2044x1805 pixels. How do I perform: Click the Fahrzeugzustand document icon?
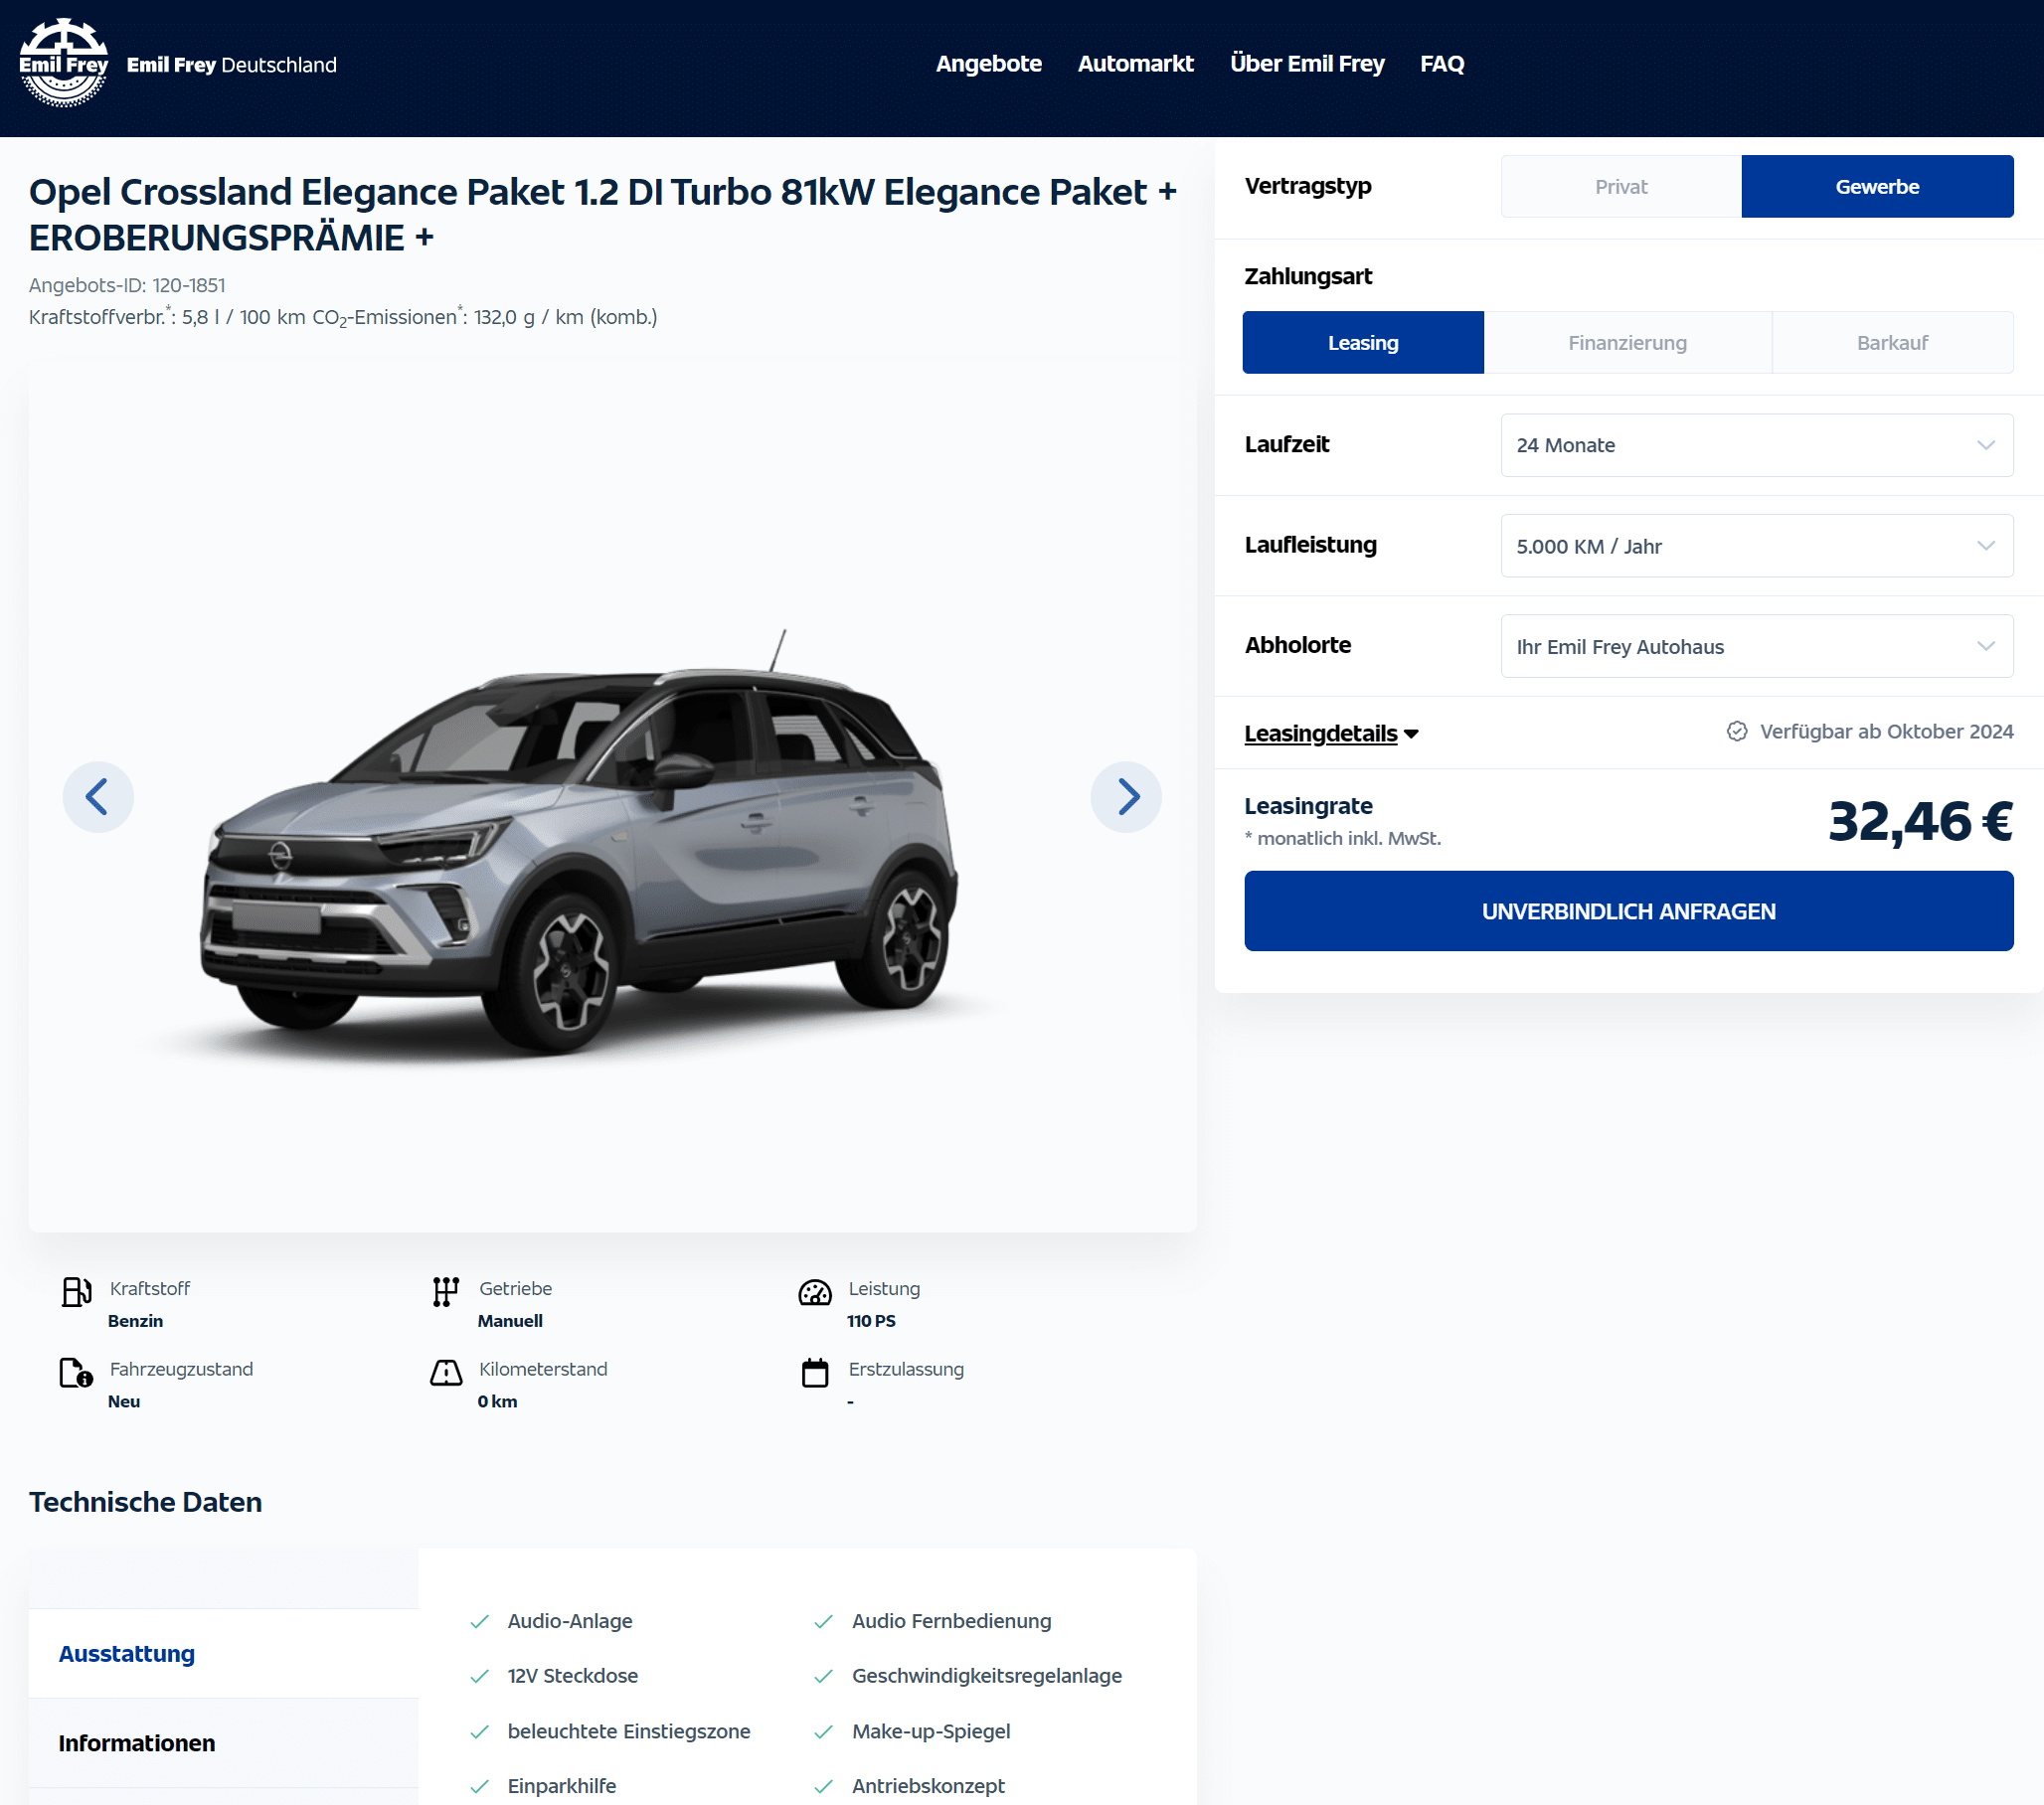tap(76, 1372)
